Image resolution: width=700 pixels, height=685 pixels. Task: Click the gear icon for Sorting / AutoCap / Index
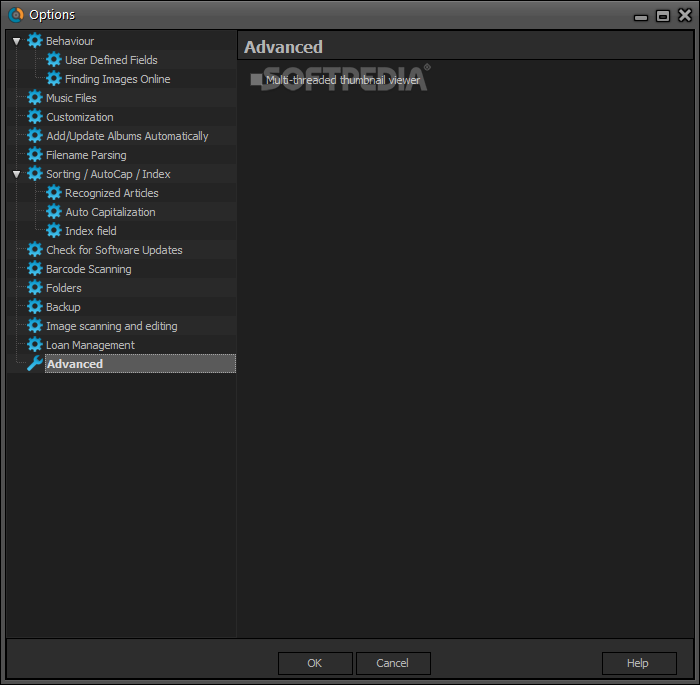35,174
